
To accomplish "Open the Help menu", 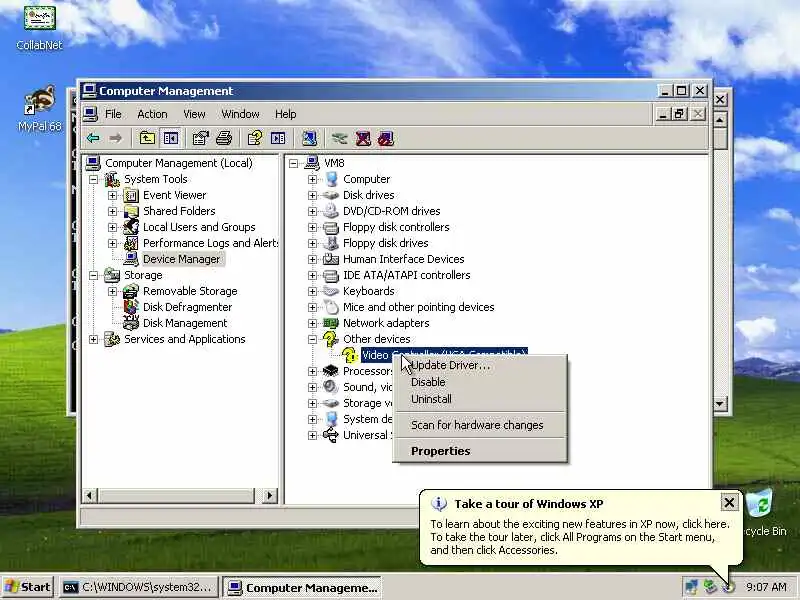I will pyautogui.click(x=285, y=114).
